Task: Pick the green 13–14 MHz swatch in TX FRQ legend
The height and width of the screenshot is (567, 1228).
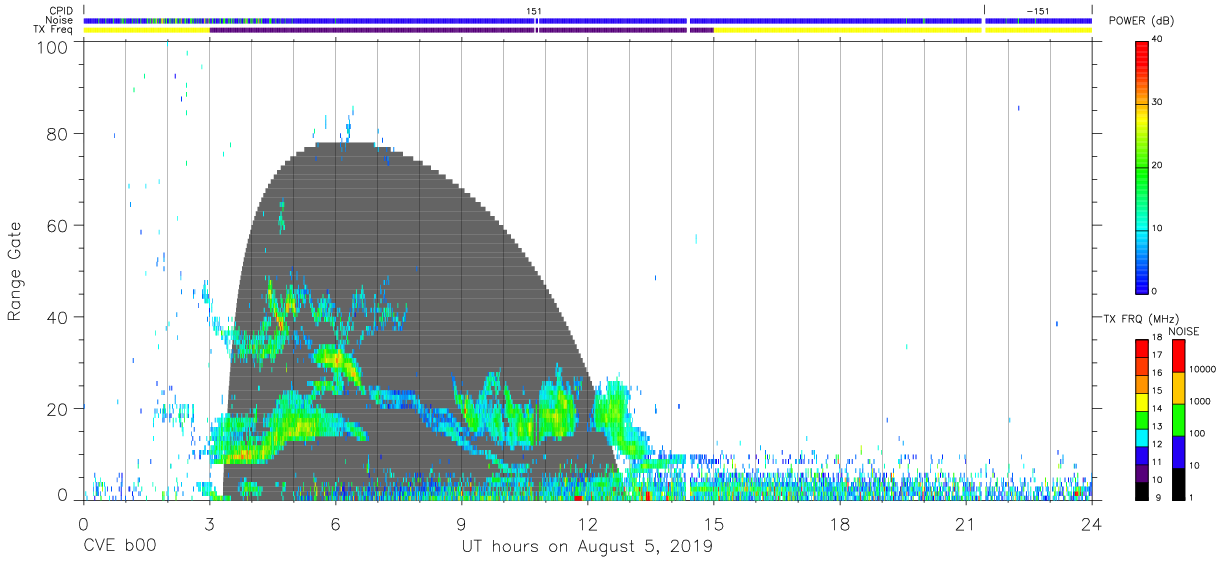Action: coord(1142,419)
